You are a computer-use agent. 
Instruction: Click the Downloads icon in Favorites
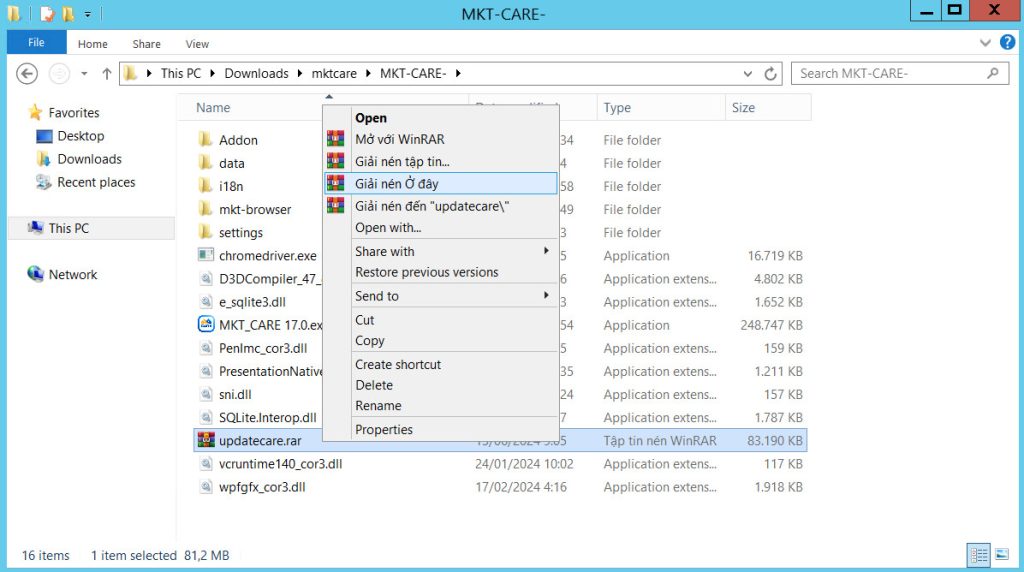(44, 159)
